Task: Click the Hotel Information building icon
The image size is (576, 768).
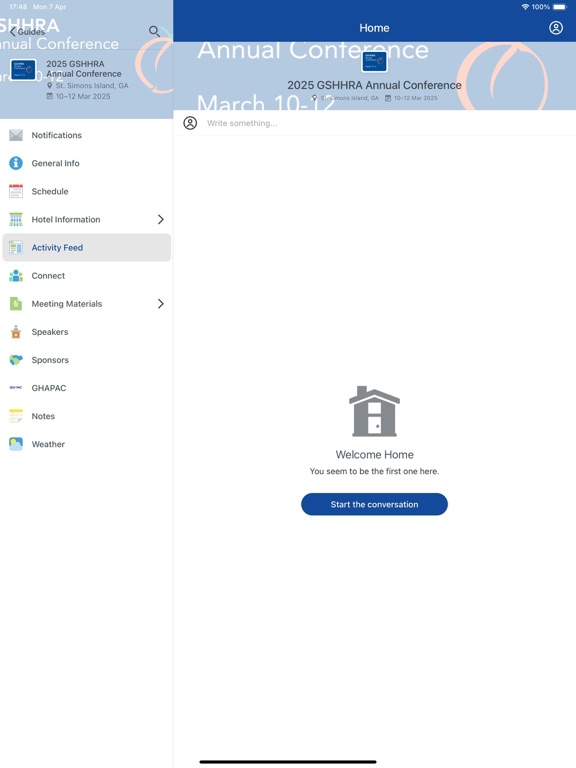Action: (16, 219)
